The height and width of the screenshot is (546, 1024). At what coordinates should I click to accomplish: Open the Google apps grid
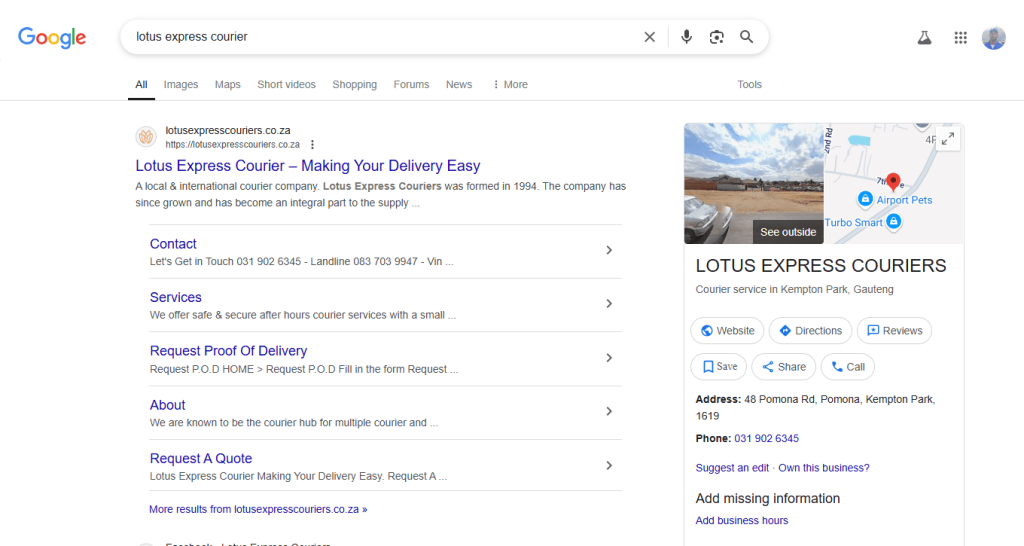point(960,38)
